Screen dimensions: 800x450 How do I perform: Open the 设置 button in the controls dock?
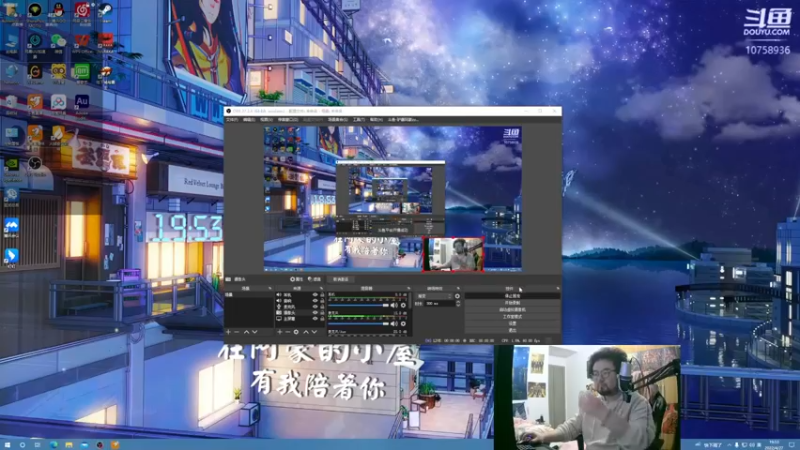(512, 323)
